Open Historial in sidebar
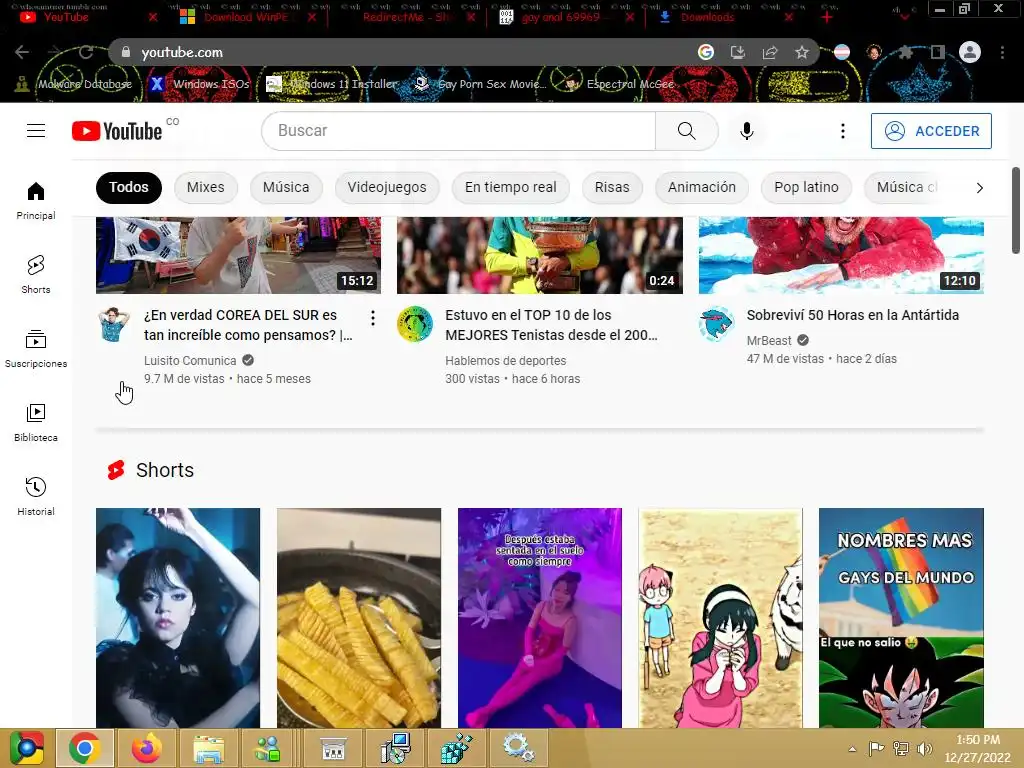 [x=36, y=496]
